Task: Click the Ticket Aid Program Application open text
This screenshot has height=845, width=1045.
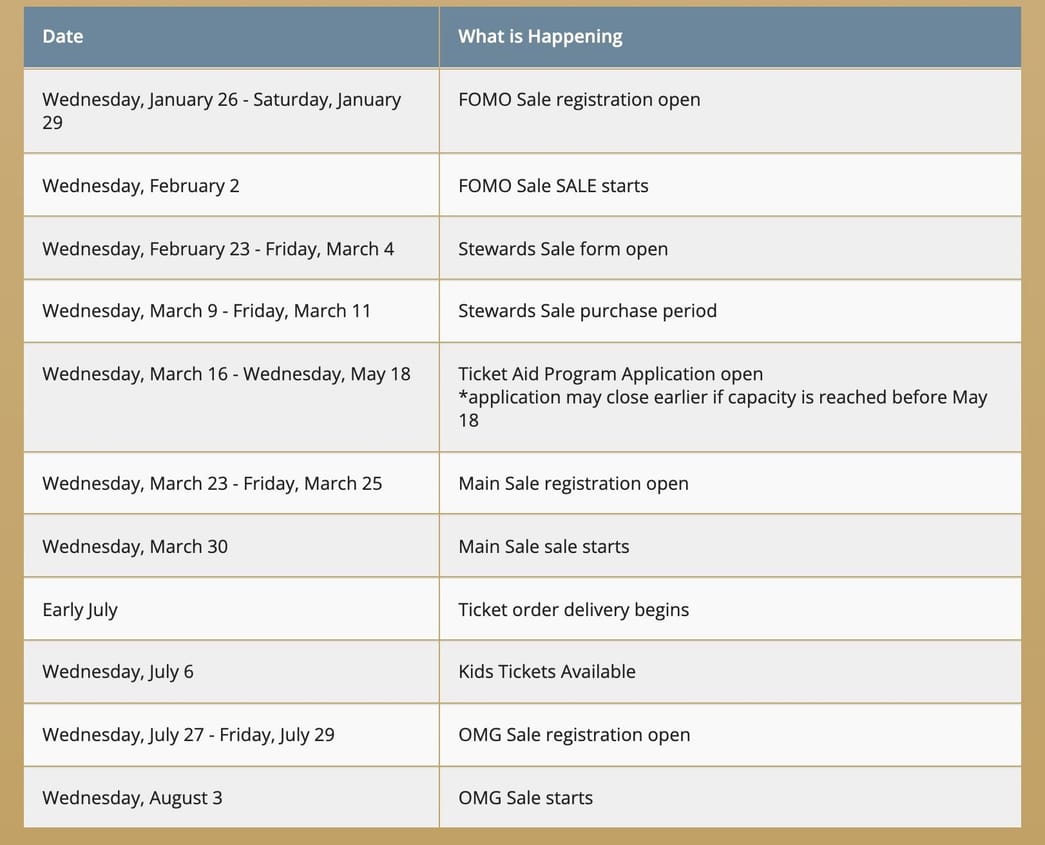Action: click(610, 374)
